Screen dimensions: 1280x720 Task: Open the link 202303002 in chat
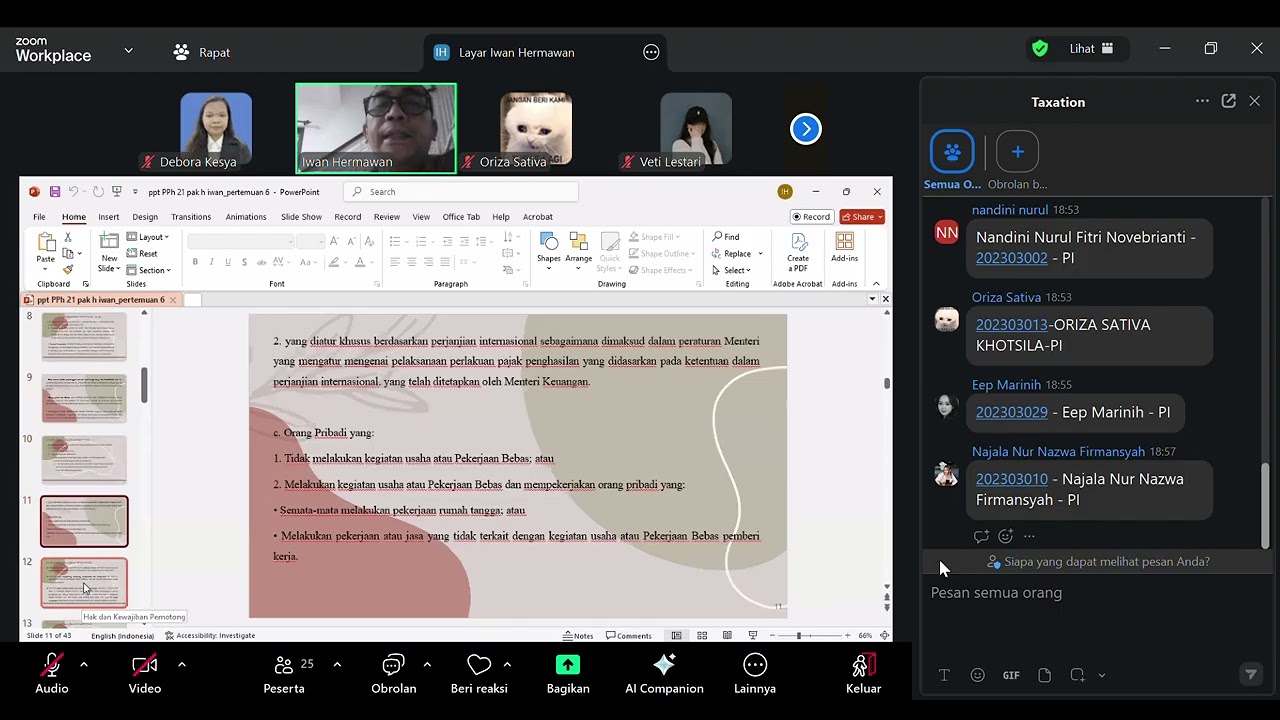click(x=1011, y=258)
